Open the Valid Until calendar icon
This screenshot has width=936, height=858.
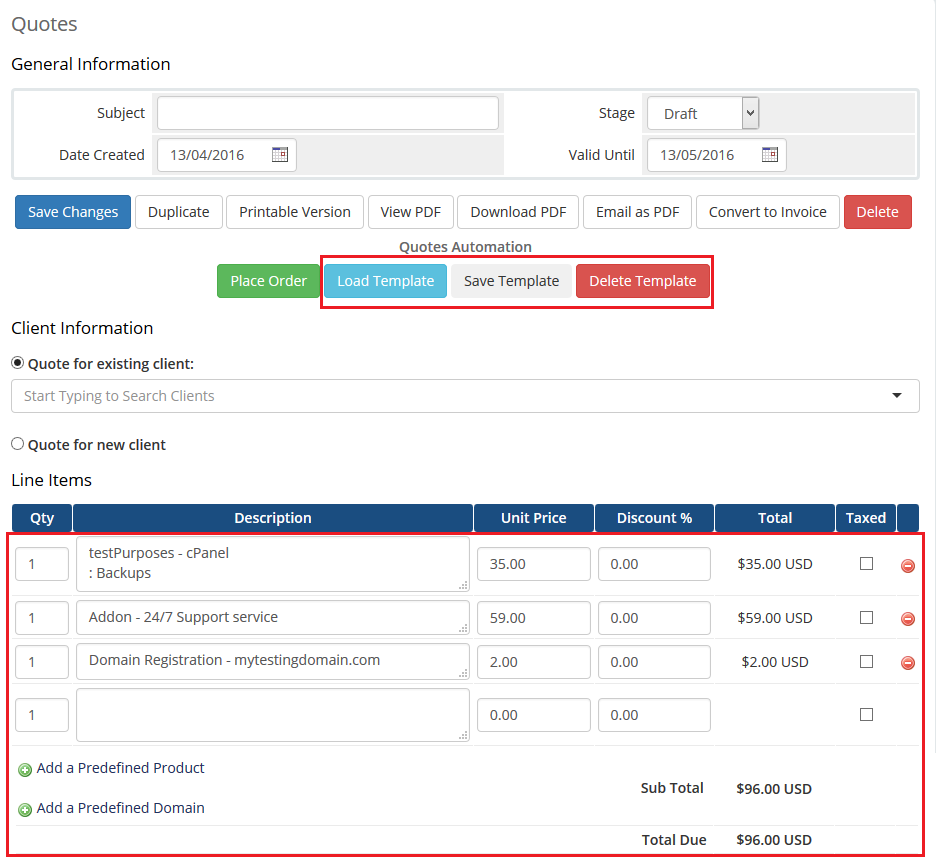click(769, 155)
